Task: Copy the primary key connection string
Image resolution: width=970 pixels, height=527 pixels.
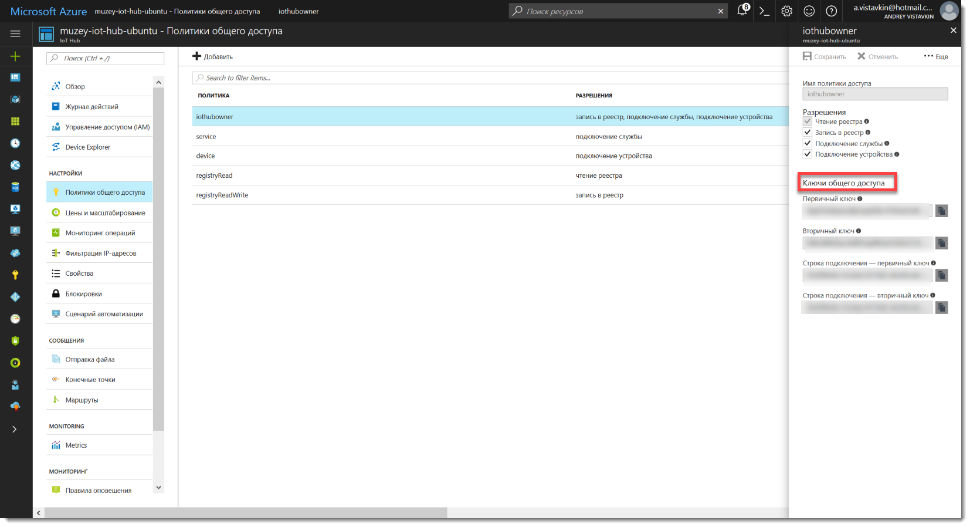Action: click(942, 275)
